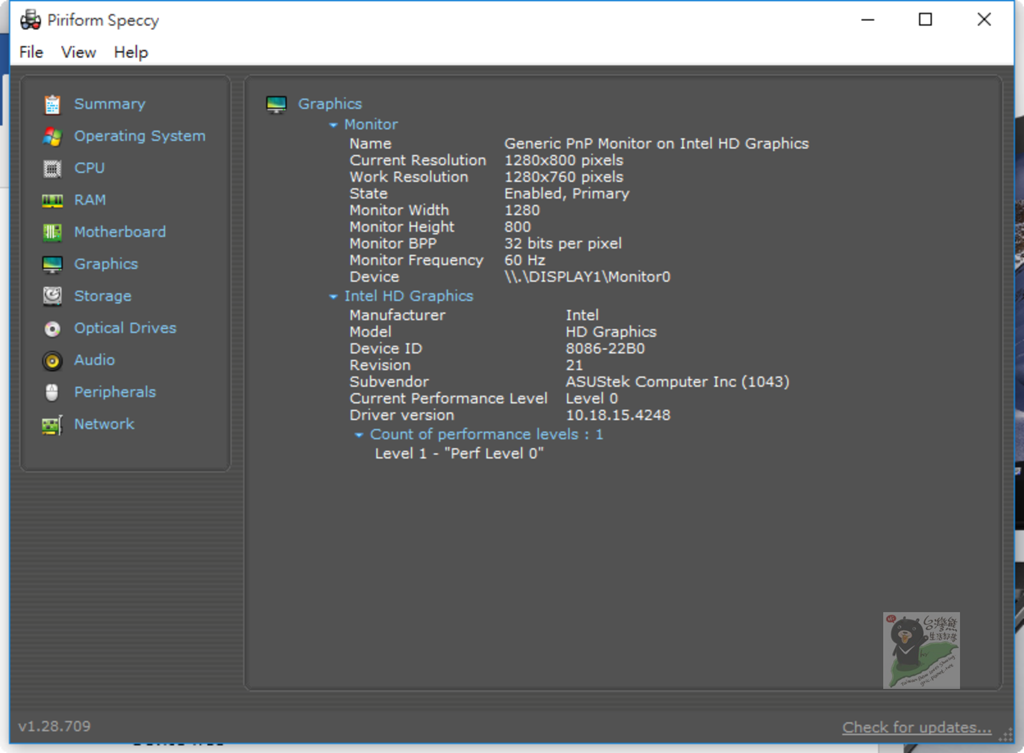Click the Level 1 Perf Level 0 row
The width and height of the screenshot is (1024, 753).
pos(459,454)
